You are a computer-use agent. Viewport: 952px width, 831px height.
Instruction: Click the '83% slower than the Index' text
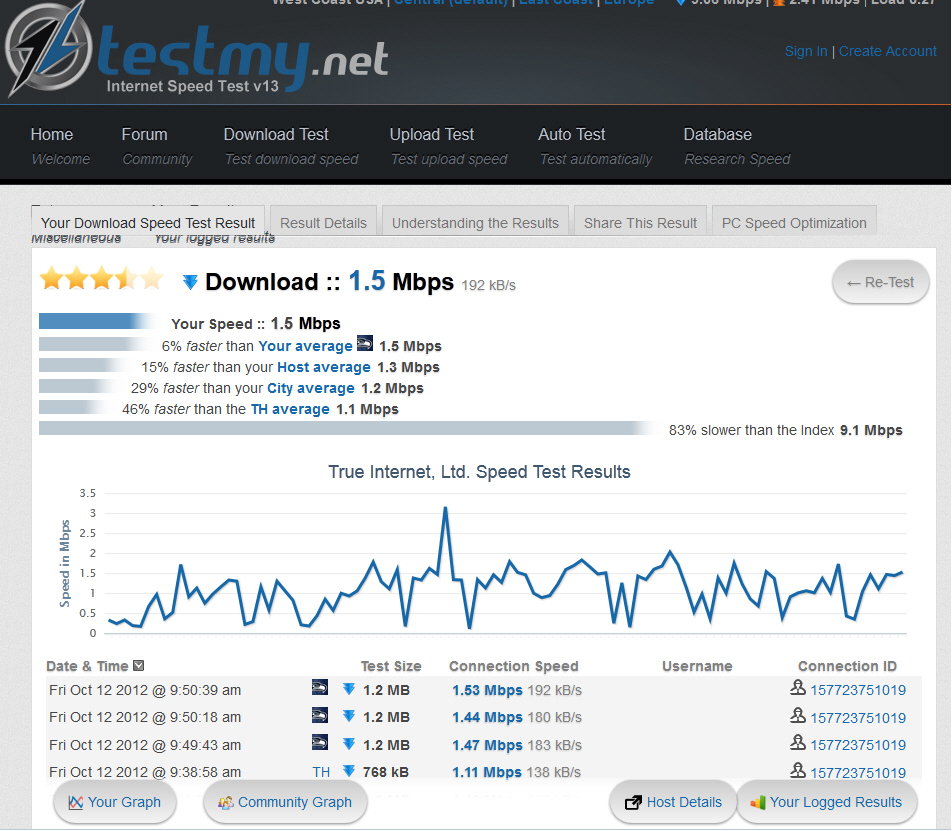pyautogui.click(x=752, y=430)
